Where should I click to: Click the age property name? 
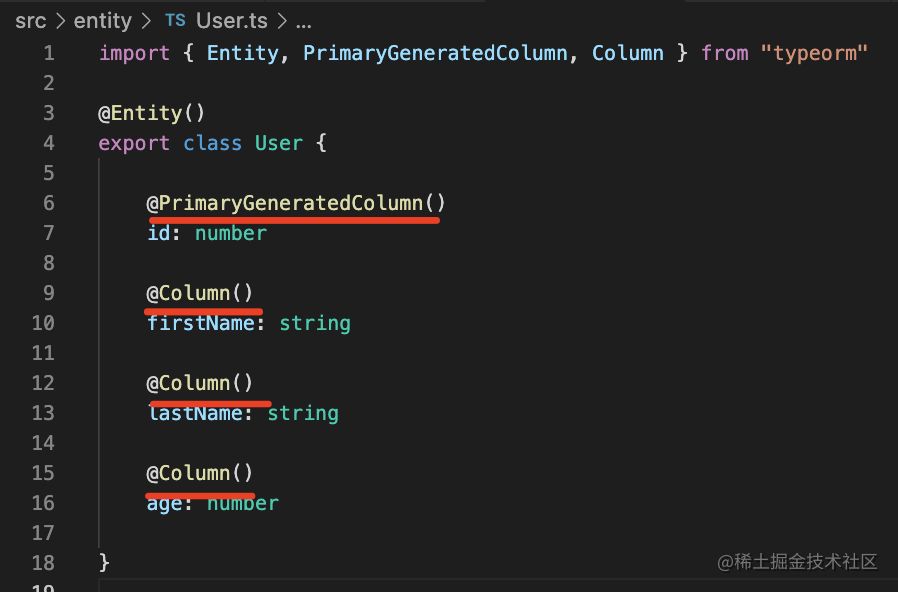[x=166, y=503]
